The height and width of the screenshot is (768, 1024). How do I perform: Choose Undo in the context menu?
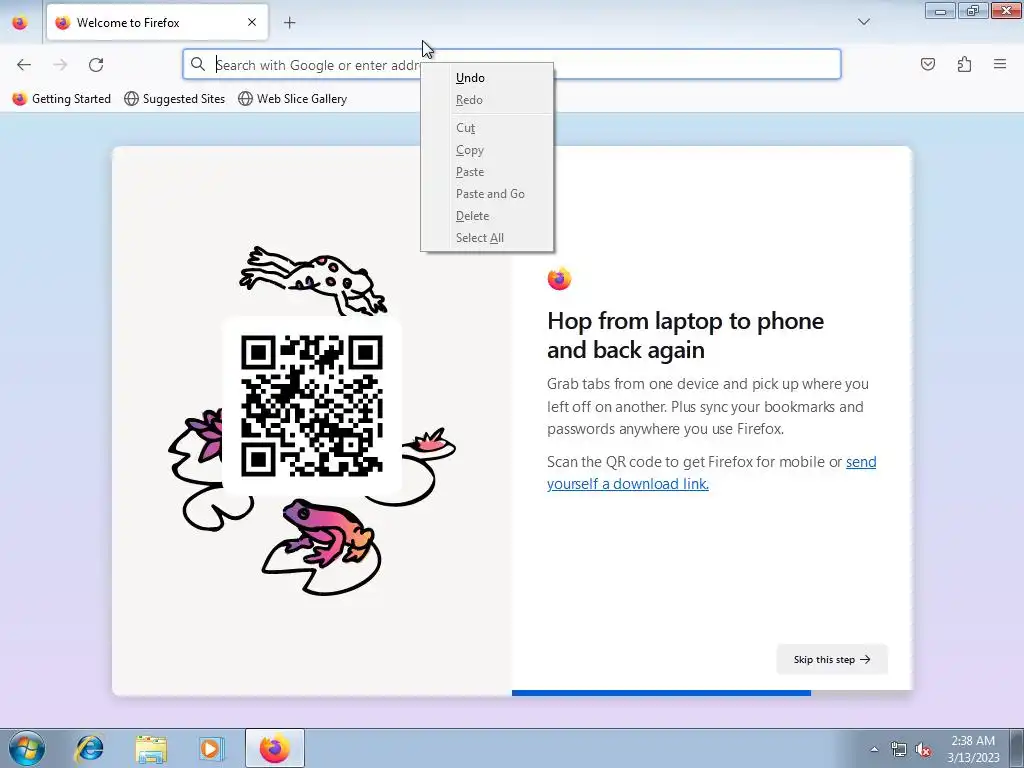coord(487,78)
